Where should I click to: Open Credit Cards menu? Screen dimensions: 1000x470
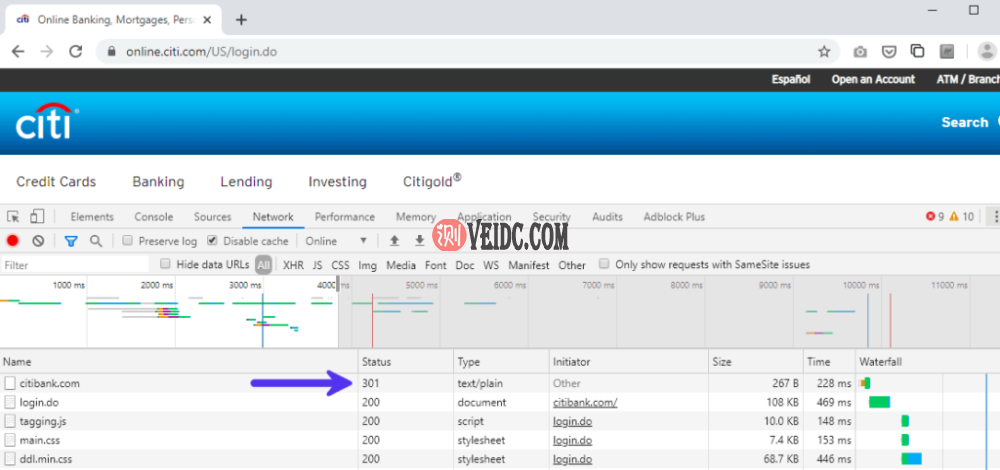56,182
